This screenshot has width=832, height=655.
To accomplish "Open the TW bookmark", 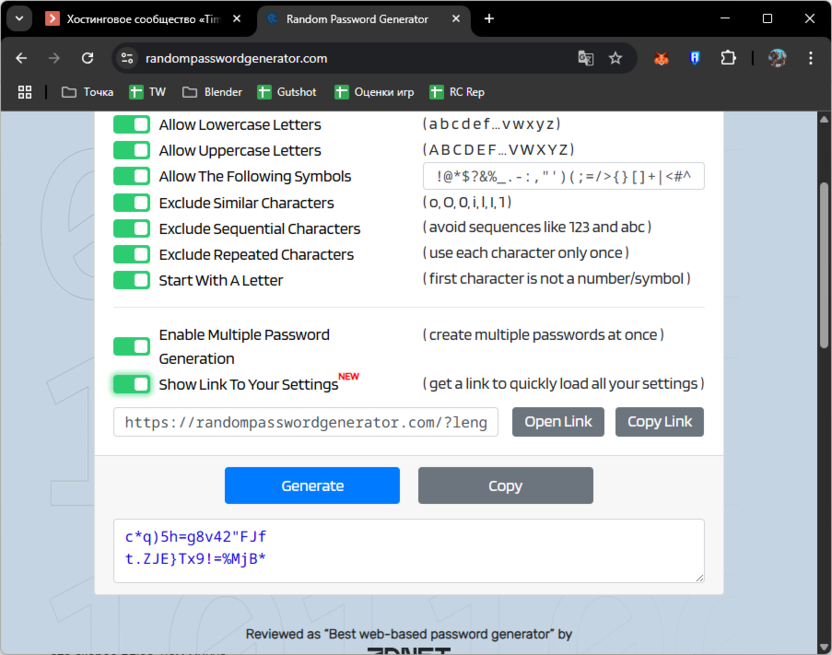I will pos(148,92).
